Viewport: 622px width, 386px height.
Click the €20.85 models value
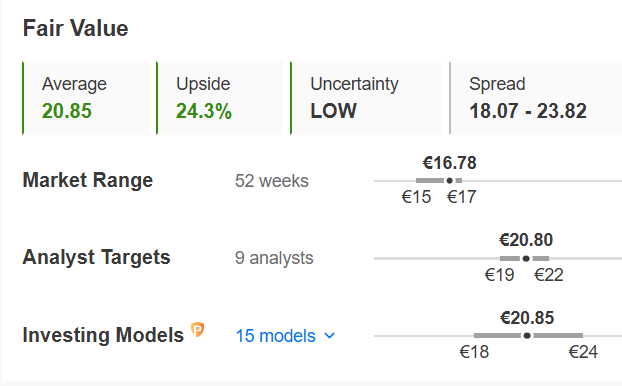[527, 318]
